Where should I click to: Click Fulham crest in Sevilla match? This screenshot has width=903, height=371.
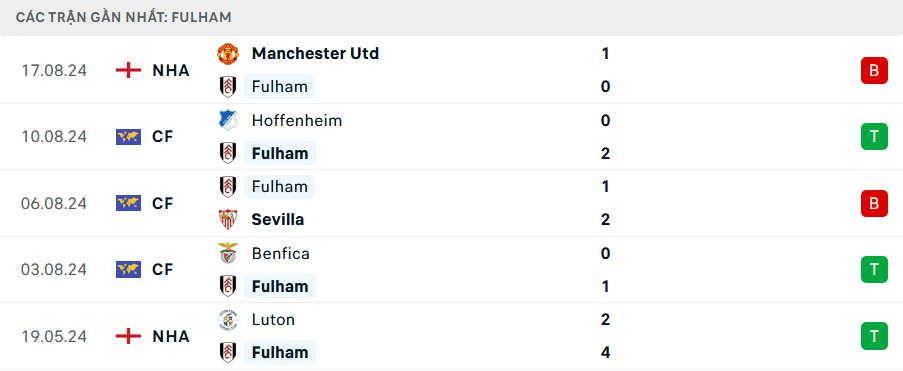tap(227, 187)
